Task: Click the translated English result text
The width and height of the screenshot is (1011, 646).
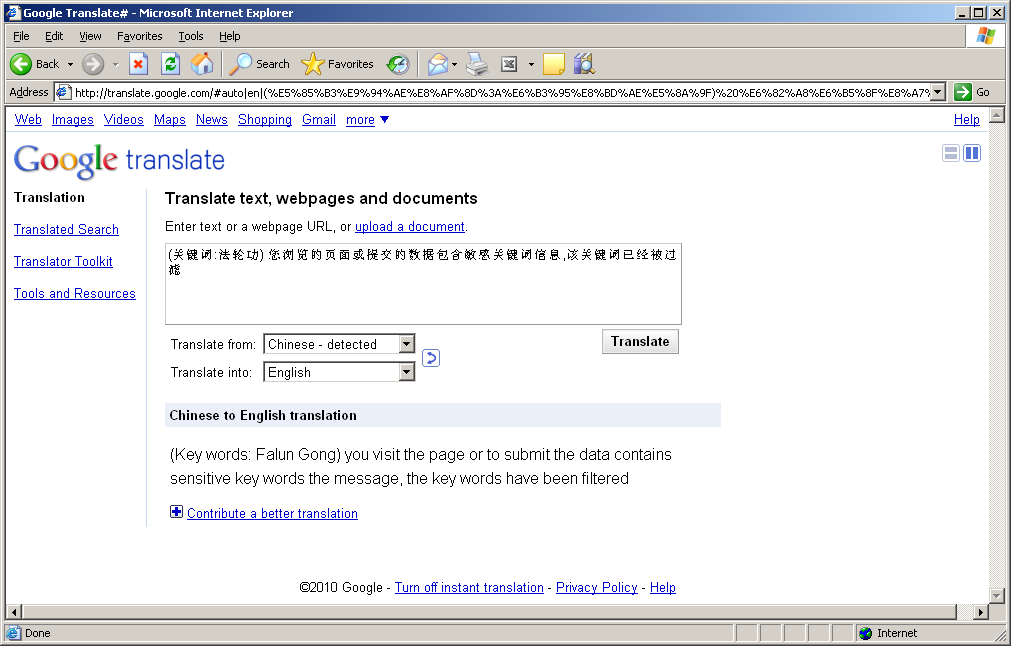Action: pyautogui.click(x=420, y=466)
